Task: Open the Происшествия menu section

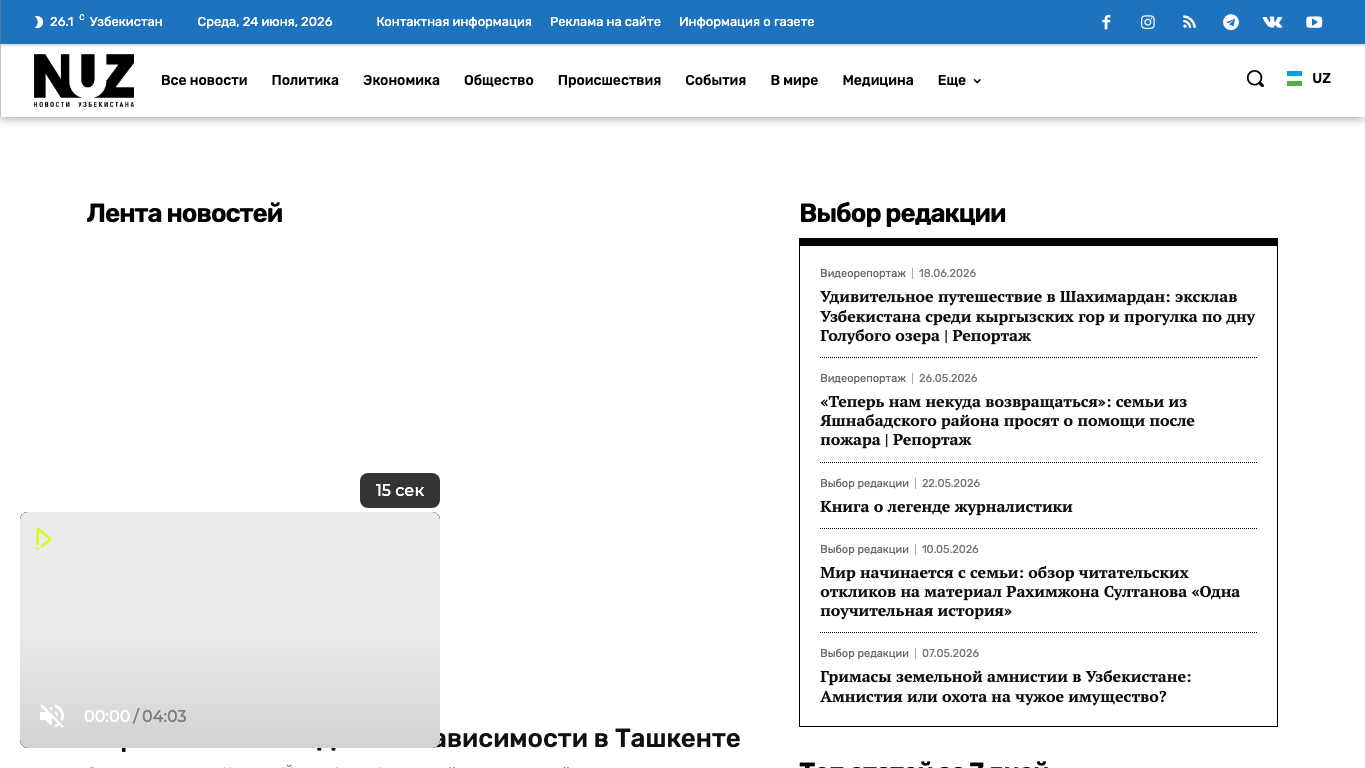Action: 609,80
